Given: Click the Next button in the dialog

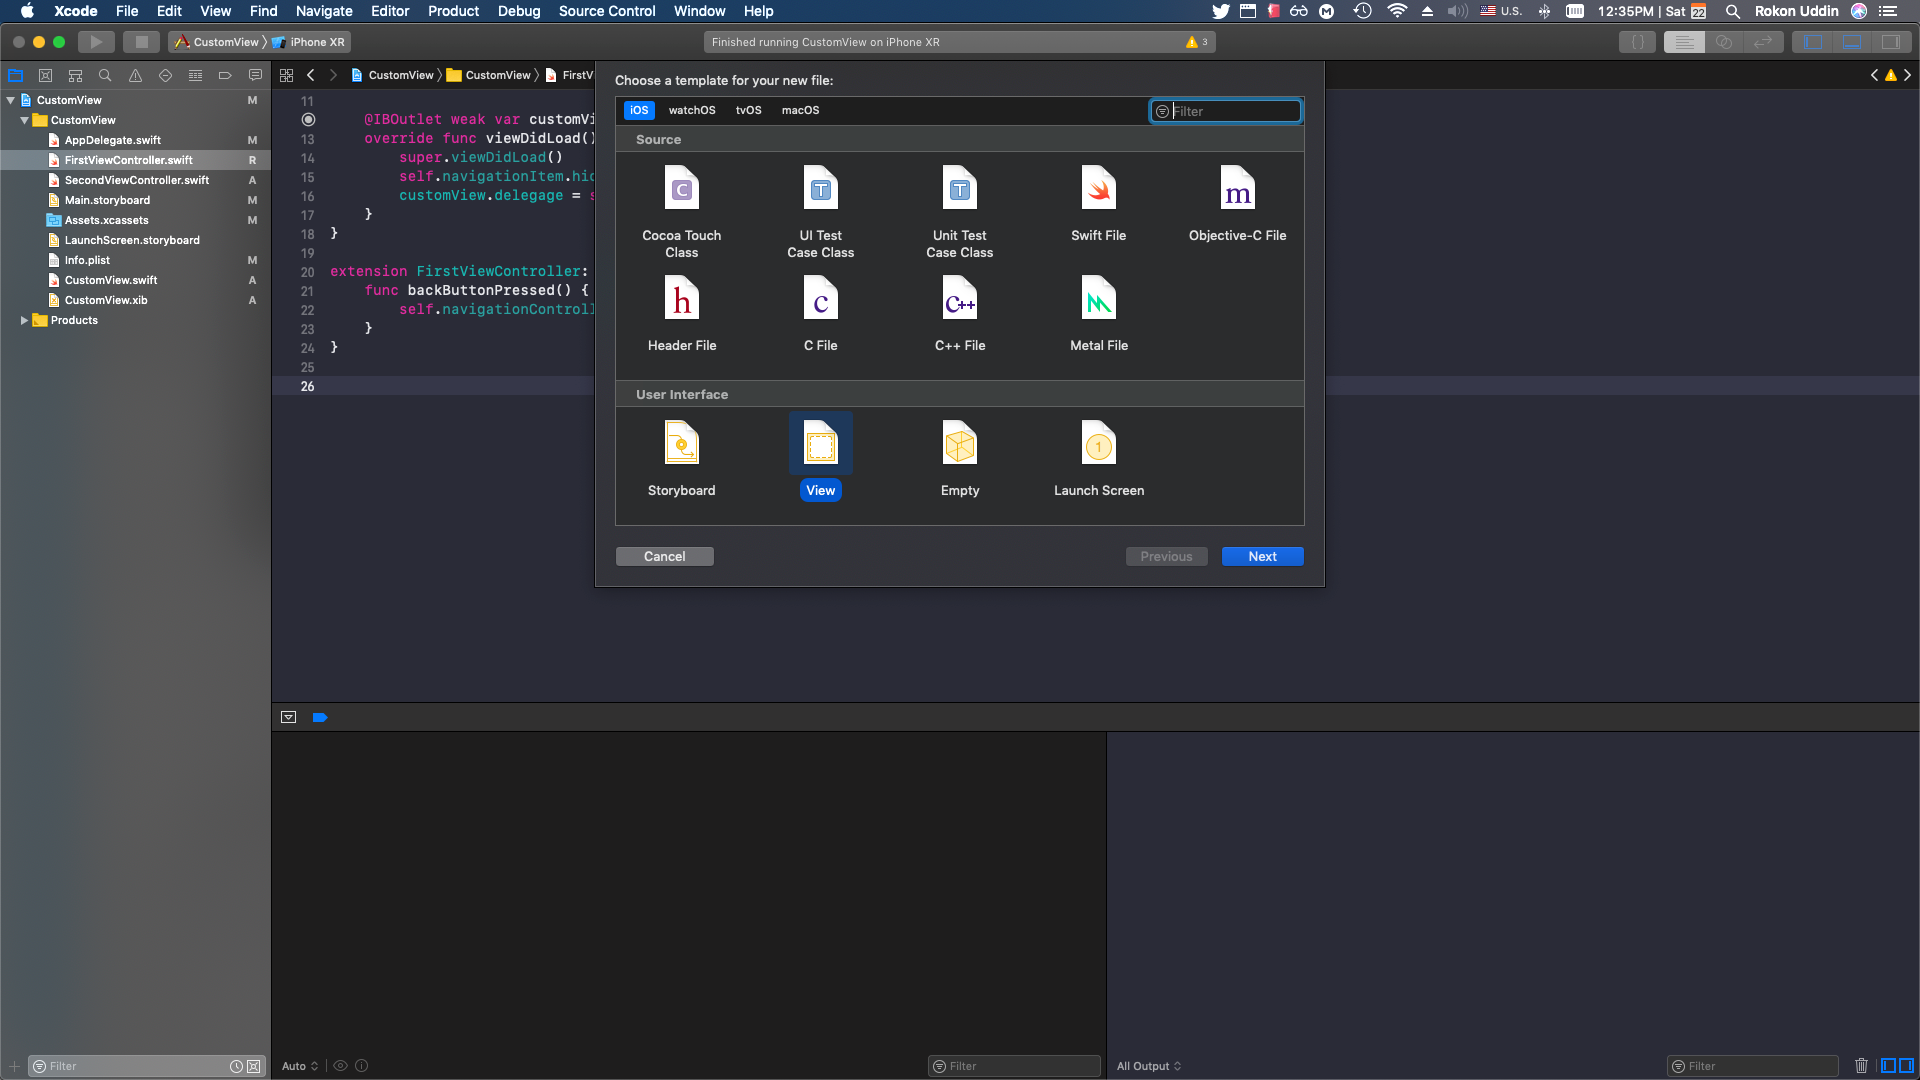Looking at the screenshot, I should point(1262,556).
